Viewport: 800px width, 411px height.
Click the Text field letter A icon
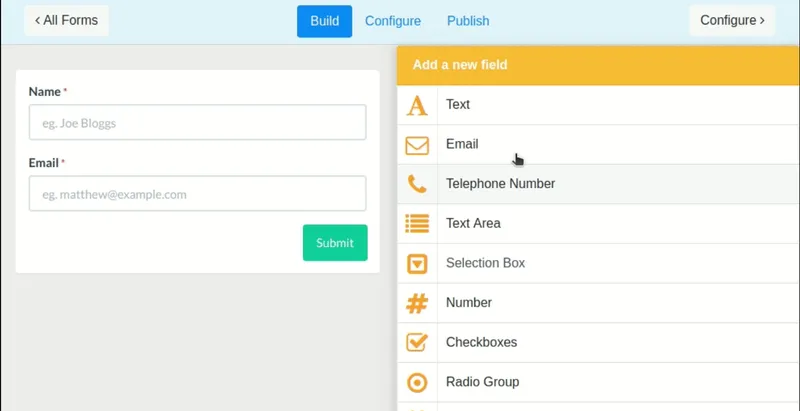pyautogui.click(x=417, y=105)
